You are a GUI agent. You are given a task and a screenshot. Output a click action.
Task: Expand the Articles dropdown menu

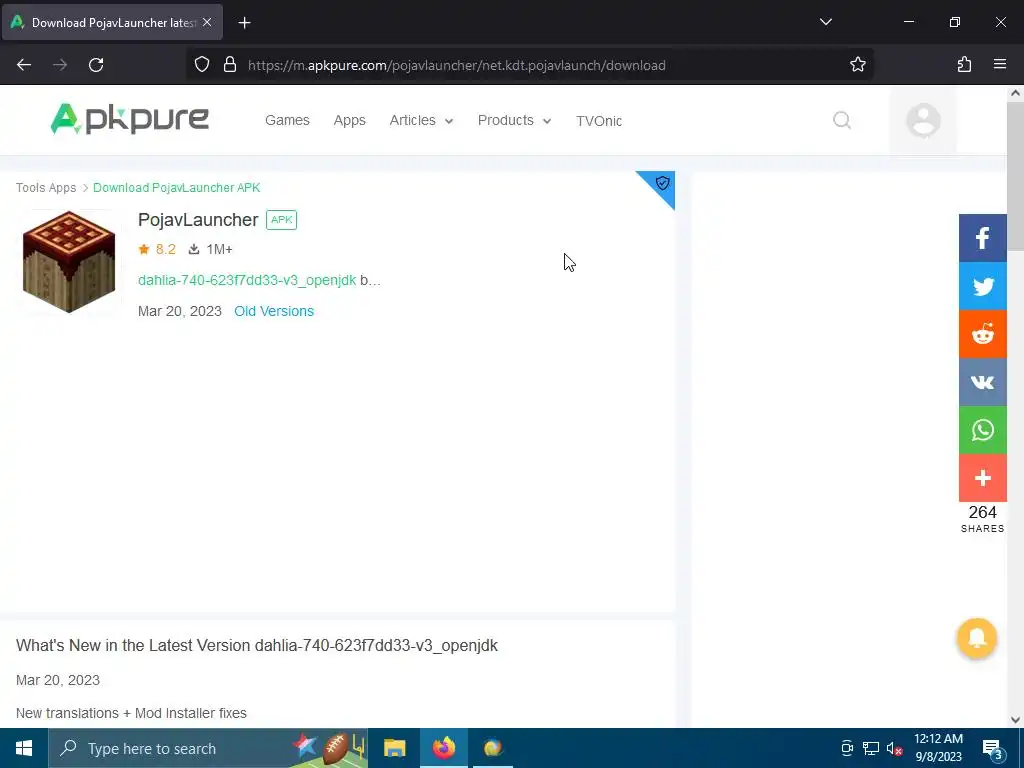pyautogui.click(x=421, y=121)
